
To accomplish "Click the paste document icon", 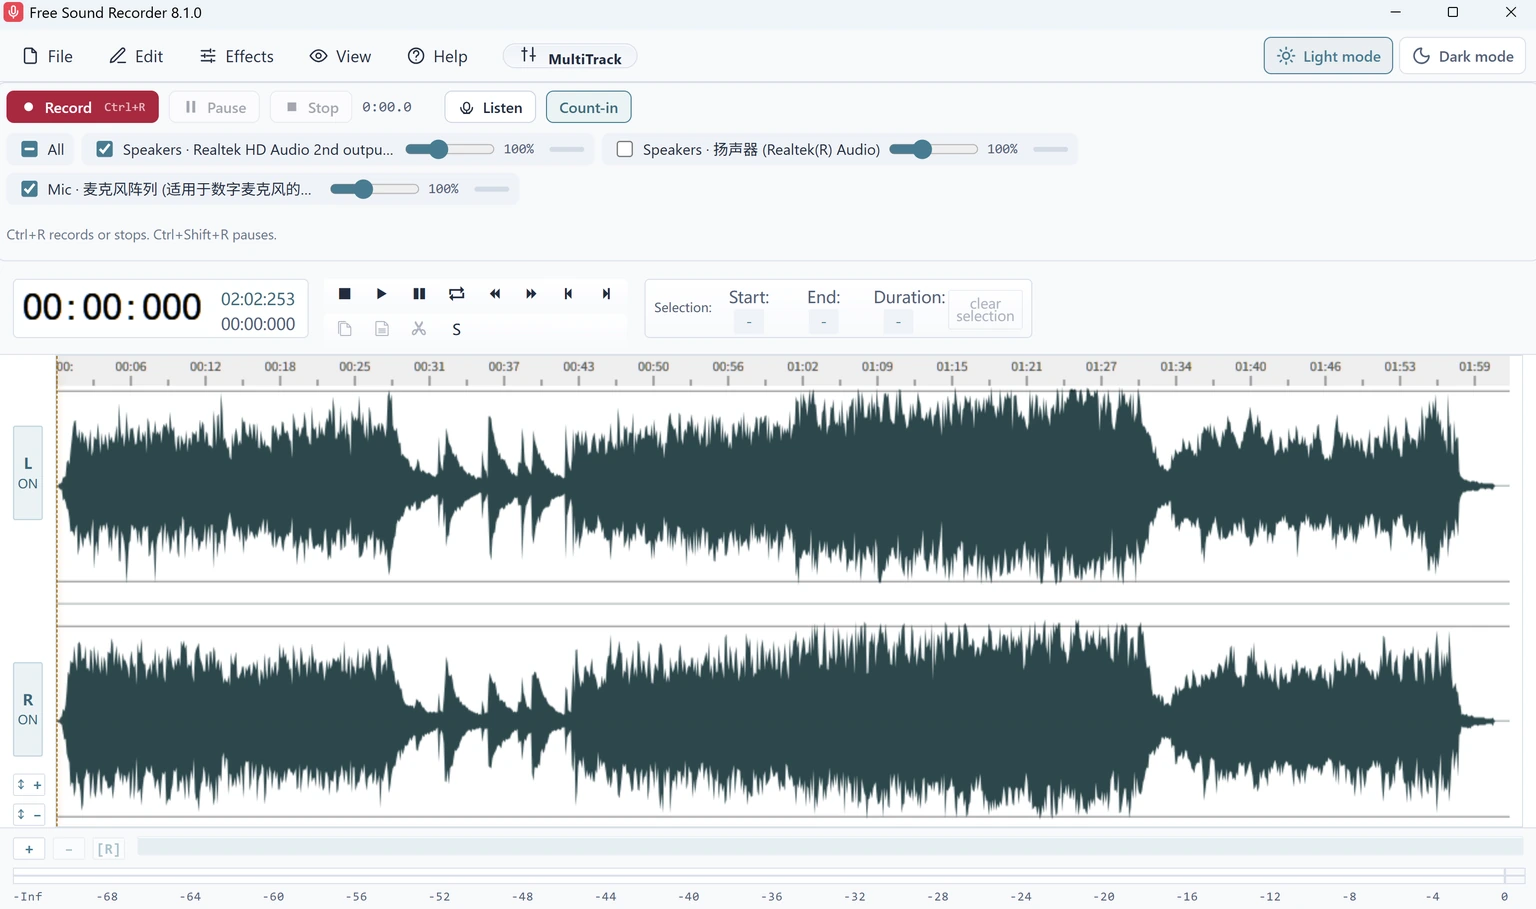I will tap(381, 329).
